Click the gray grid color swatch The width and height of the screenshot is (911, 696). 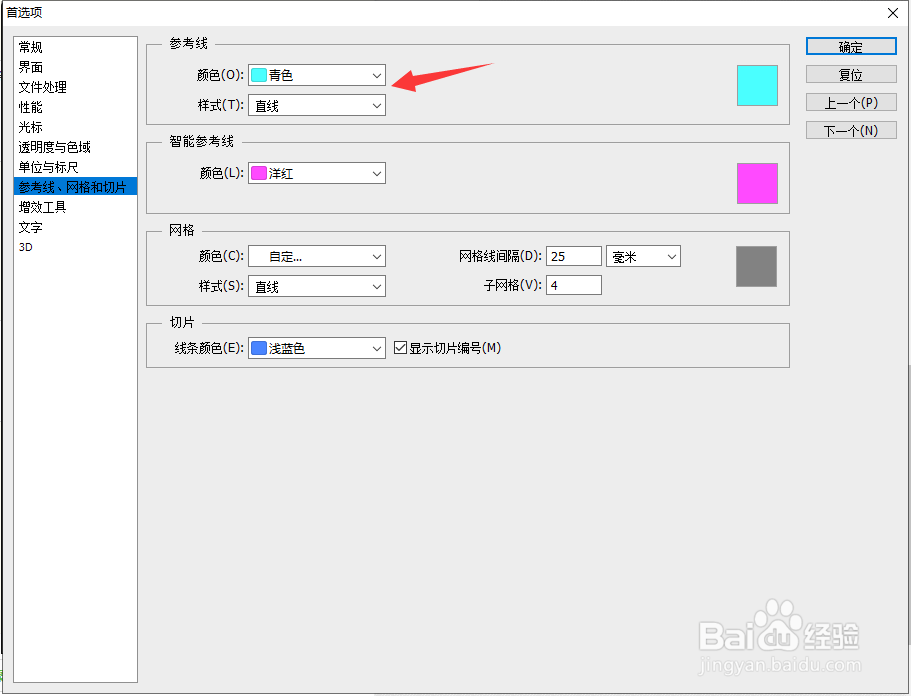[756, 266]
